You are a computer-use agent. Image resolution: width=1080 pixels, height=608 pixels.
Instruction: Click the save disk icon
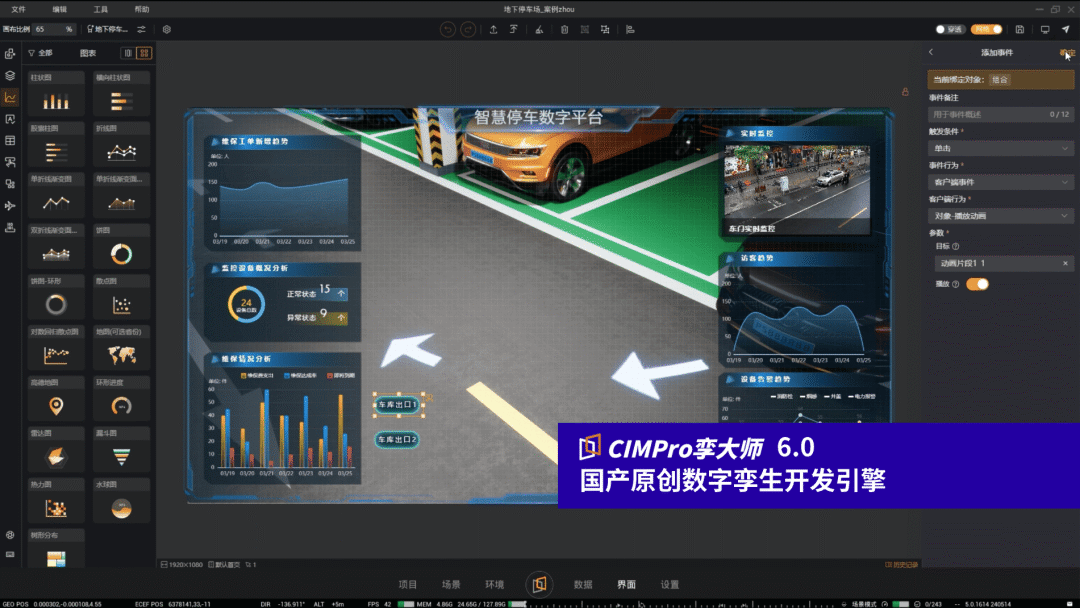point(1020,30)
